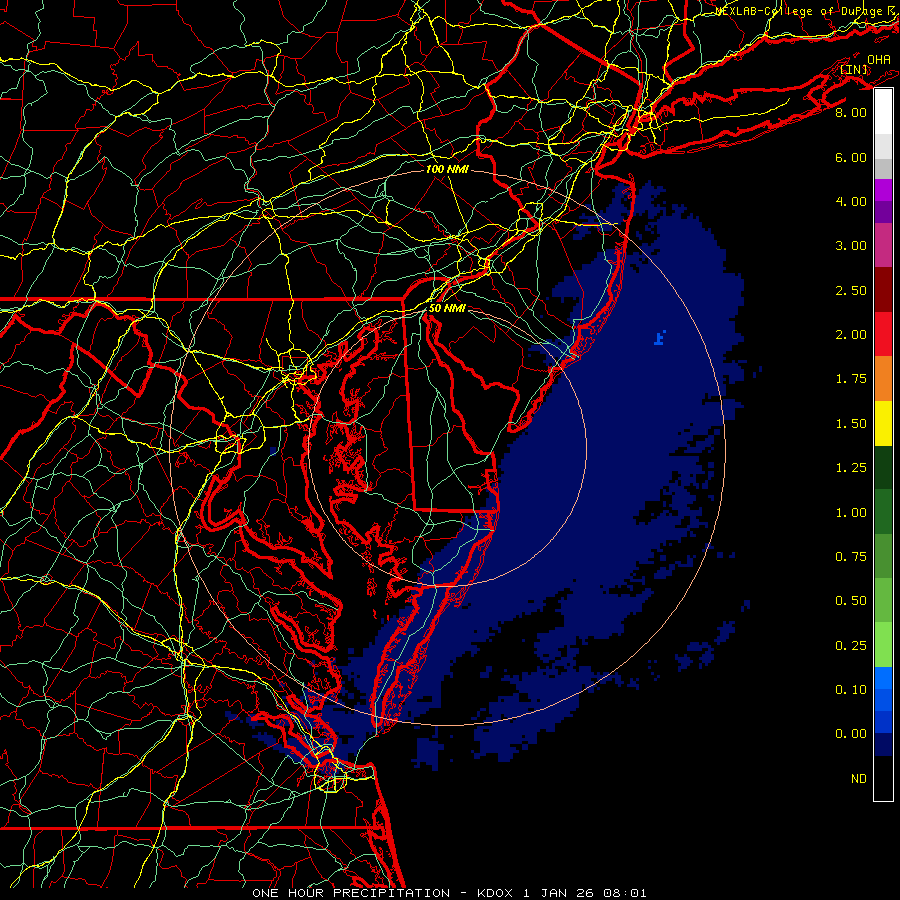Click the lightest green swatch beside 0.25

883,645
